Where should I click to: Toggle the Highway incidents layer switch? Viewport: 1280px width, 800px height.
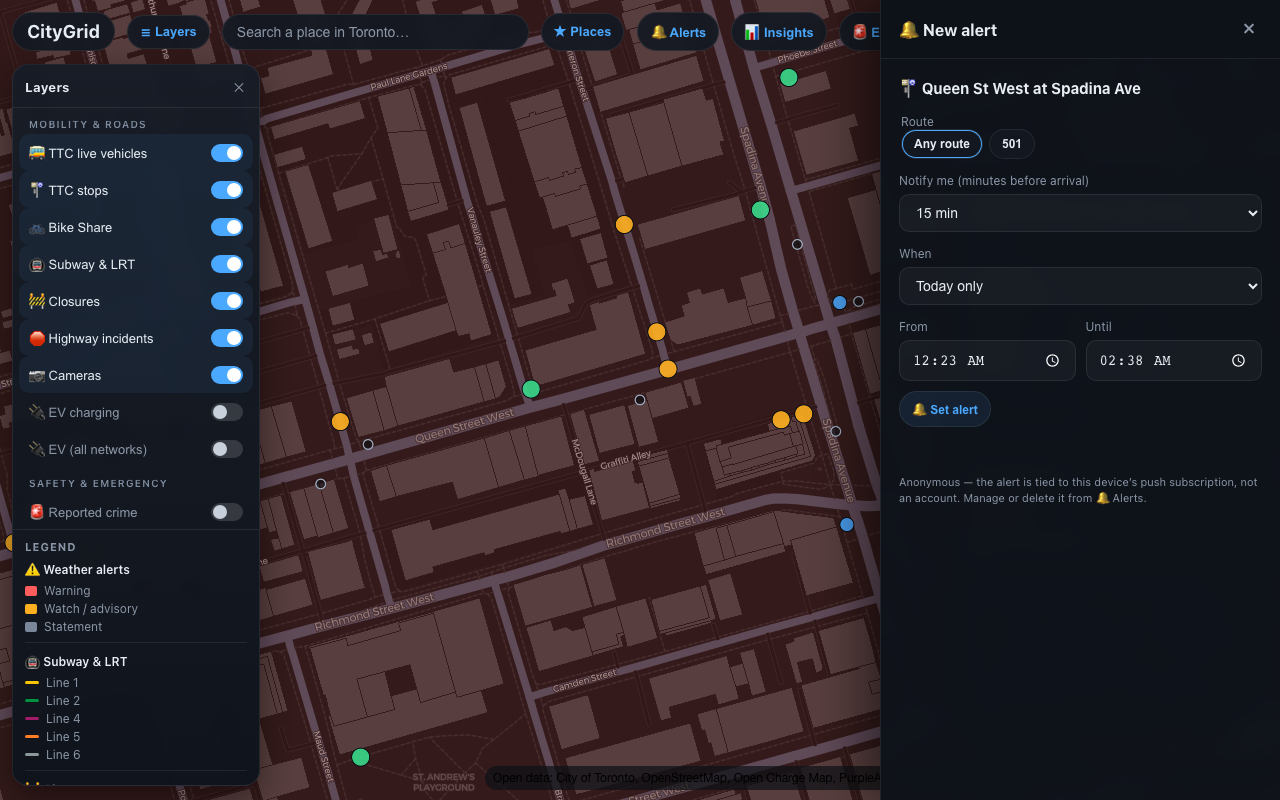click(x=227, y=338)
